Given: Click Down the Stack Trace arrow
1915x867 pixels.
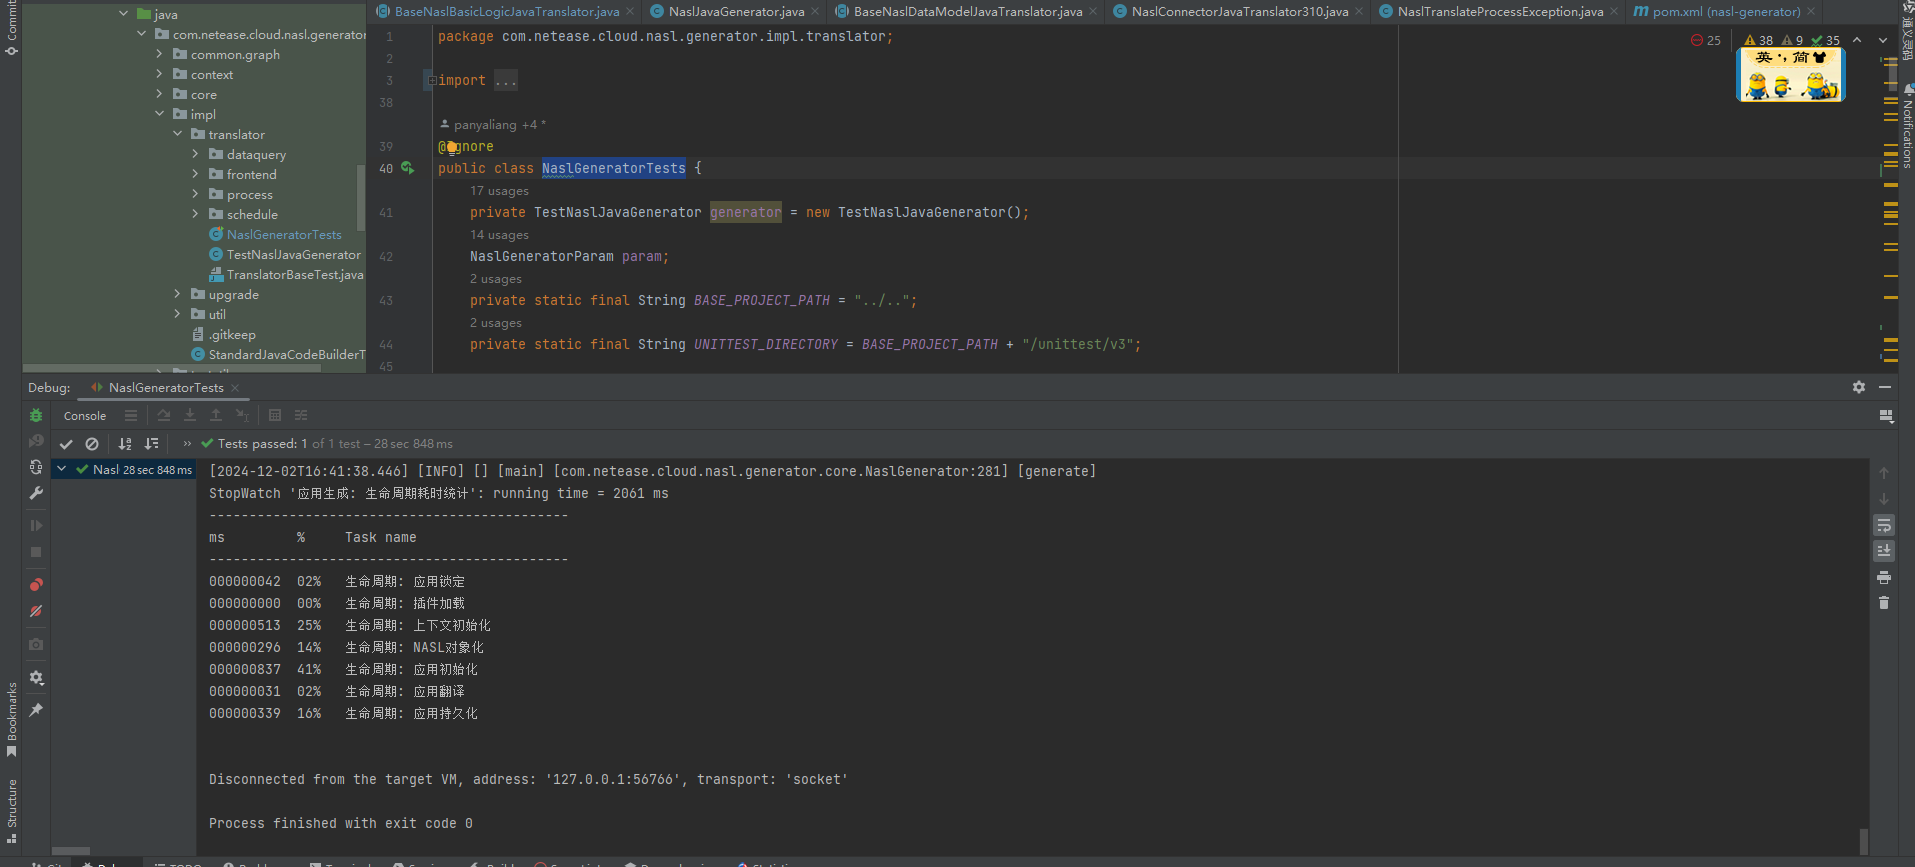Looking at the screenshot, I should [1884, 499].
